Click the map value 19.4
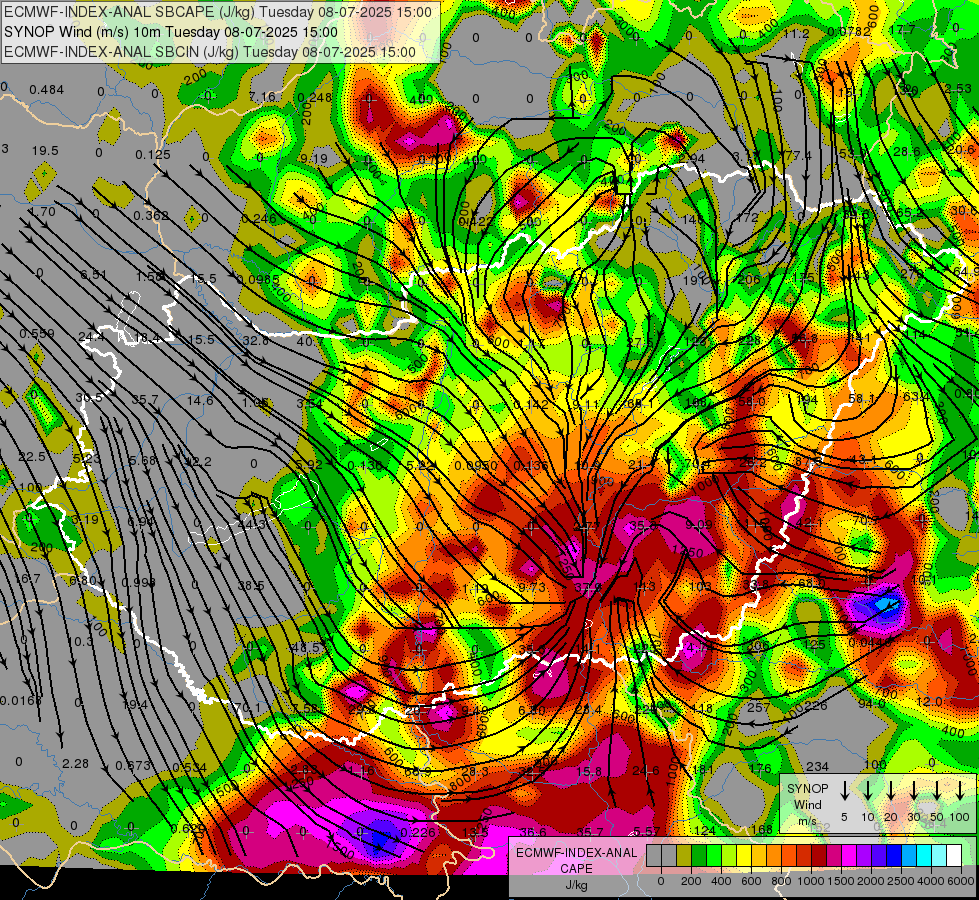The height and width of the screenshot is (900, 979). point(135,705)
